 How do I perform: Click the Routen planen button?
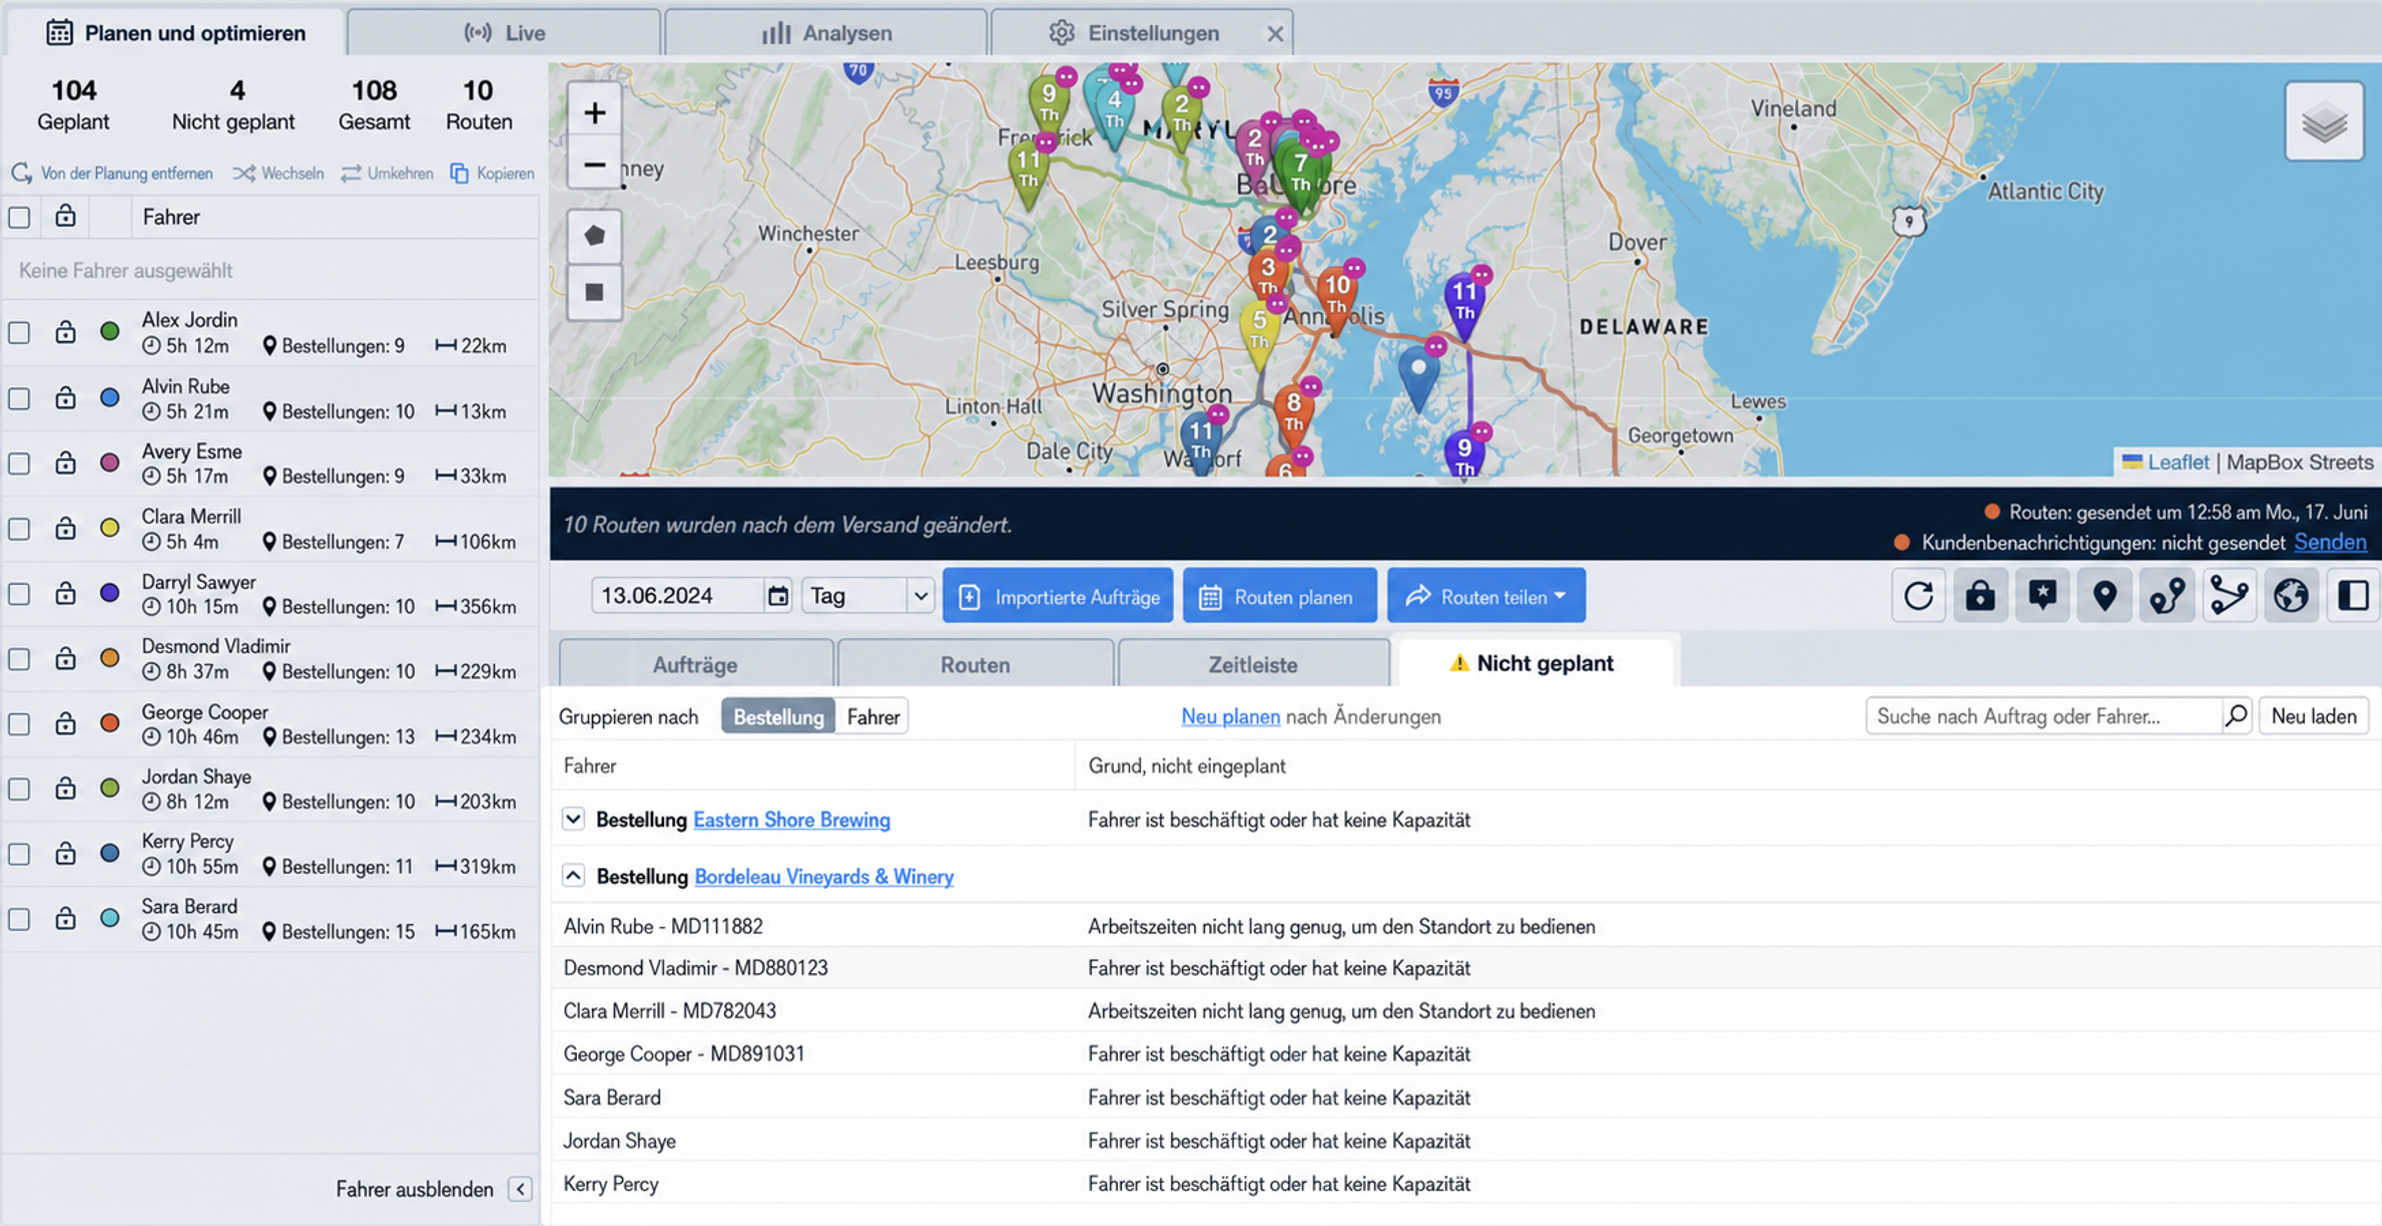click(1279, 596)
